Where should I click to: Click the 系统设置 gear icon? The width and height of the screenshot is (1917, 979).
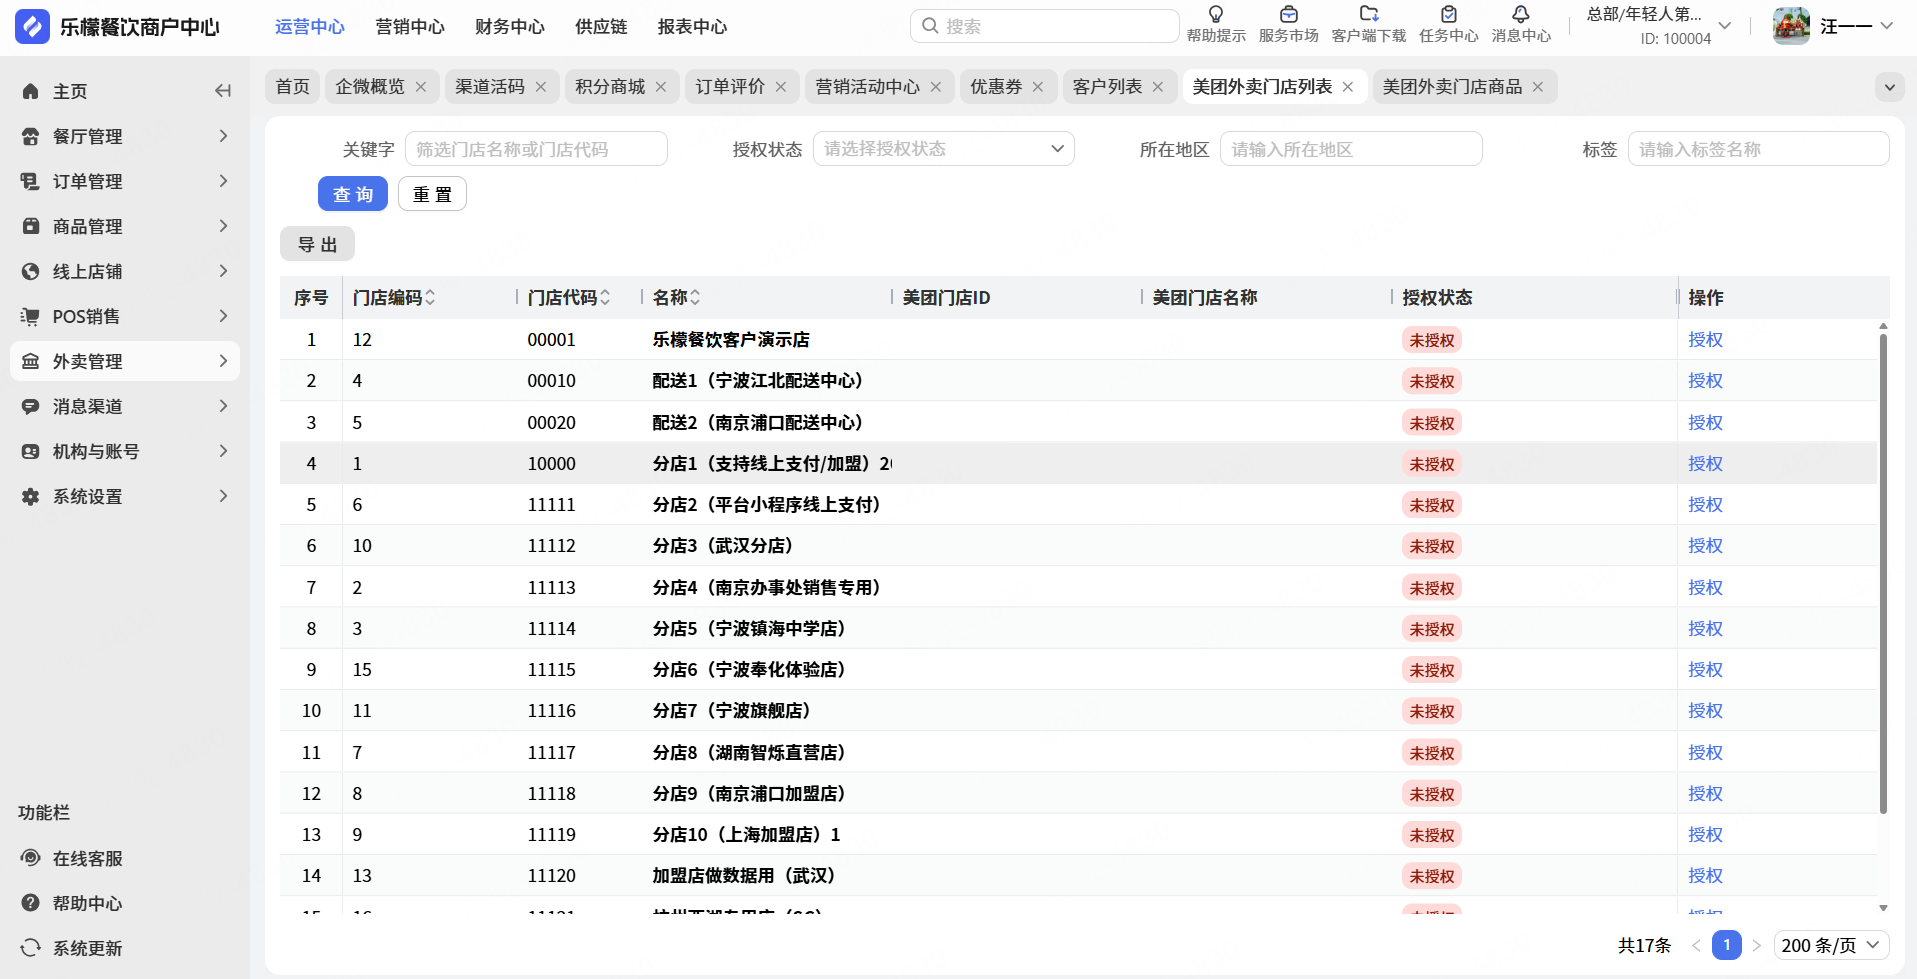point(31,496)
